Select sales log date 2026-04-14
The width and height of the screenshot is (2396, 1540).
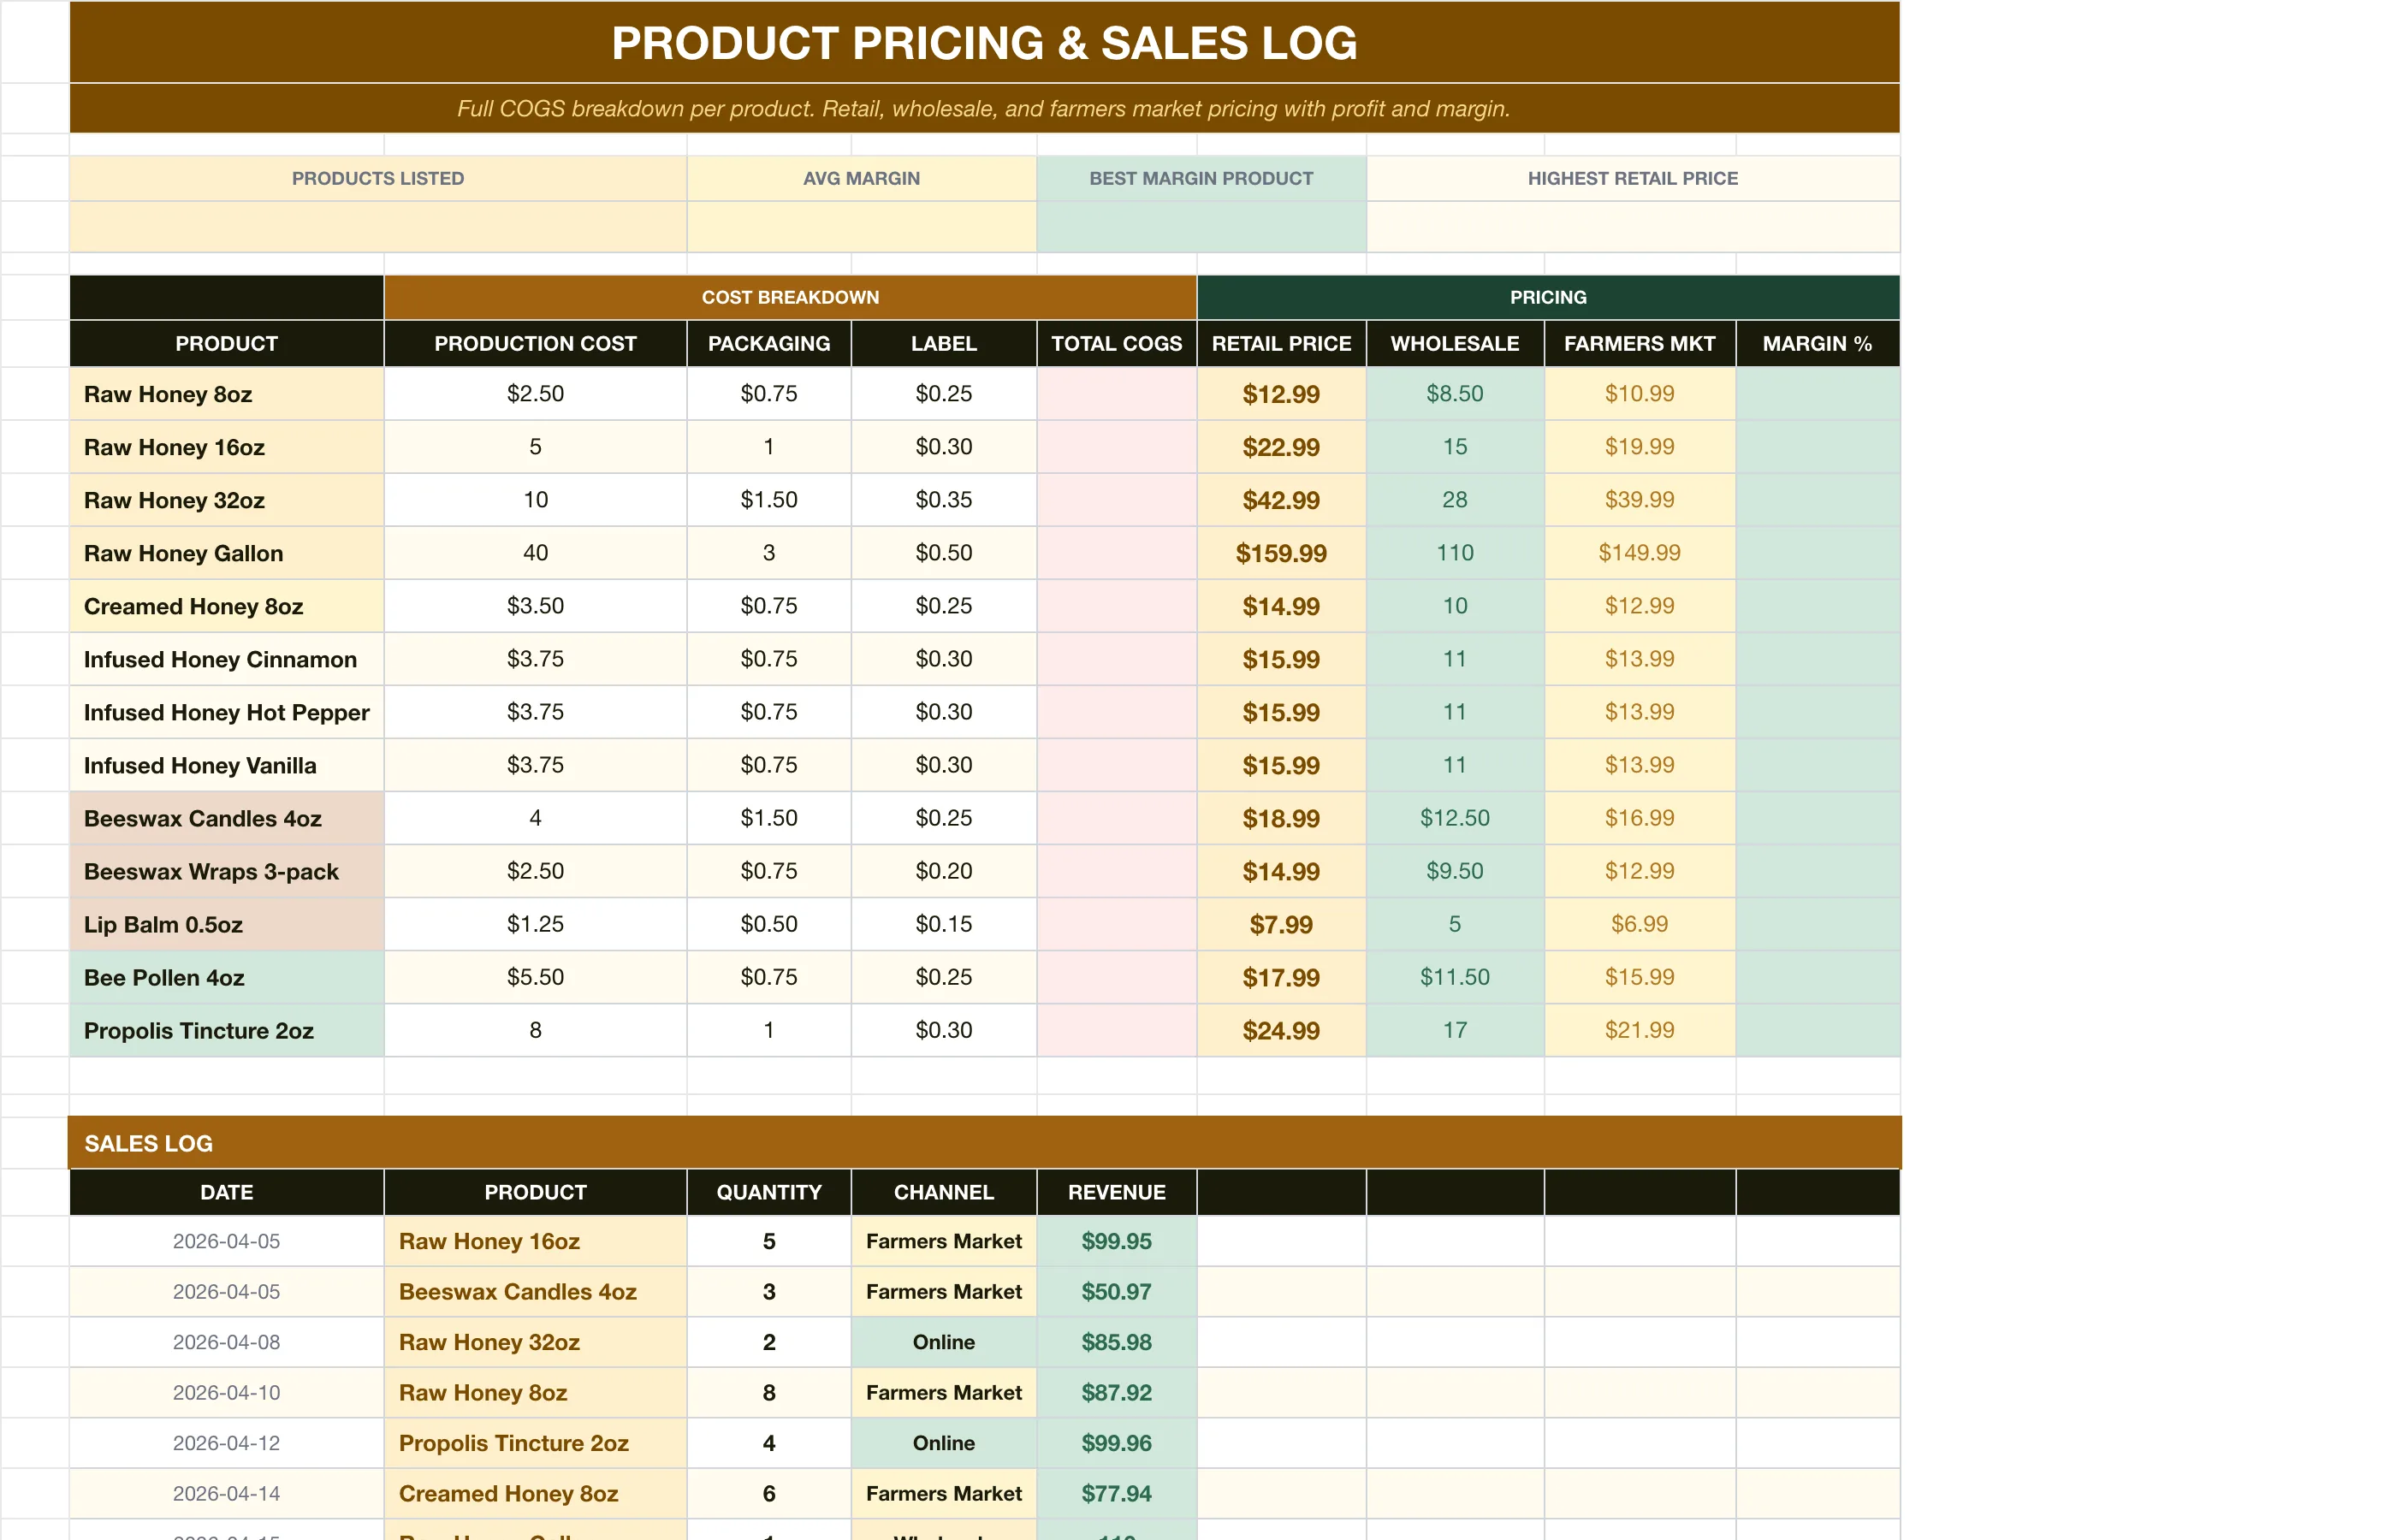(227, 1494)
